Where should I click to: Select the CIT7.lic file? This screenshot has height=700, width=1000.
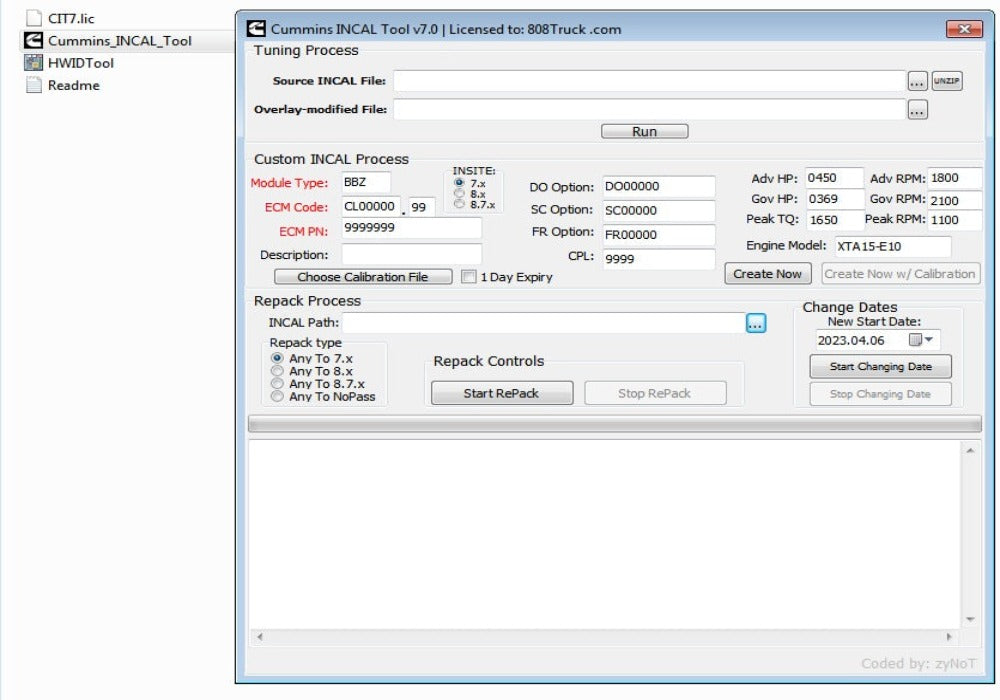tap(71, 19)
